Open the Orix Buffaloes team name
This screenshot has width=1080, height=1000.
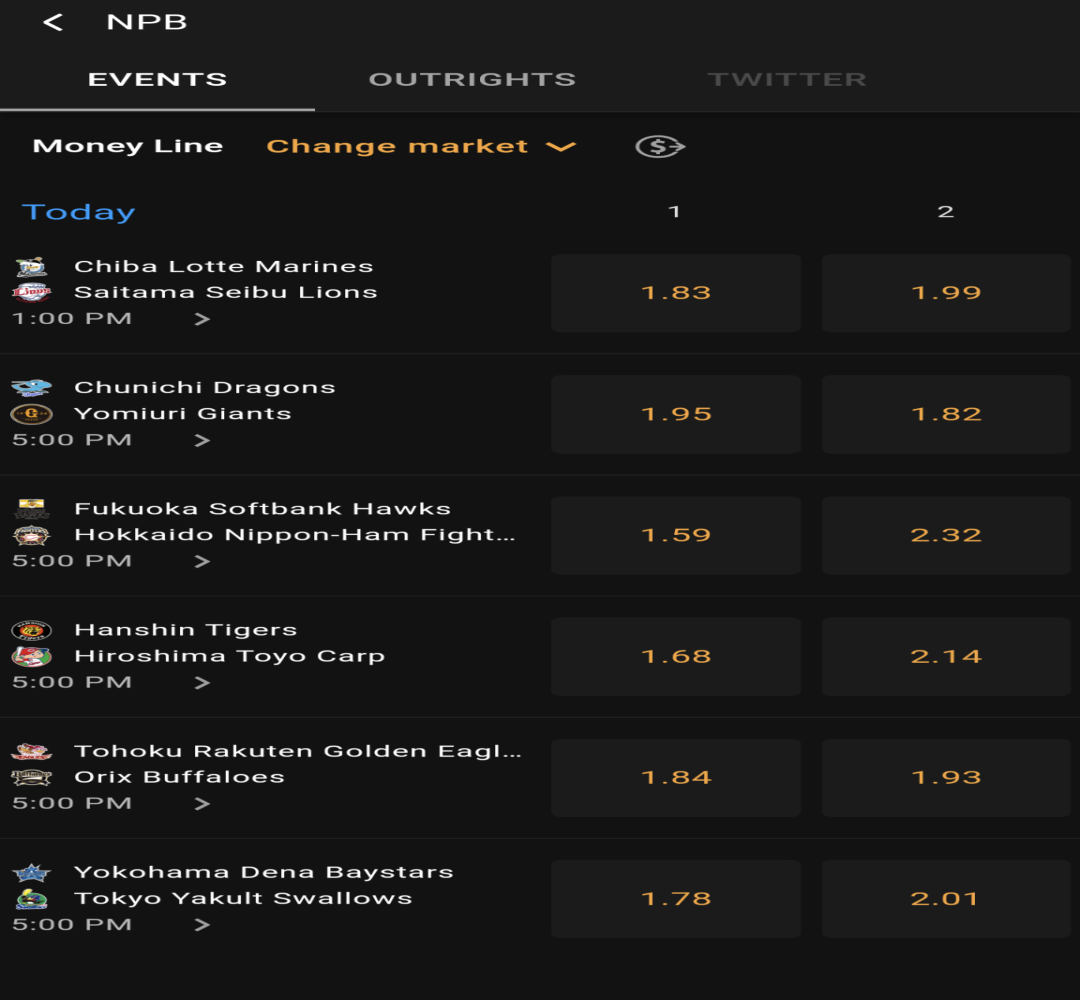179,778
